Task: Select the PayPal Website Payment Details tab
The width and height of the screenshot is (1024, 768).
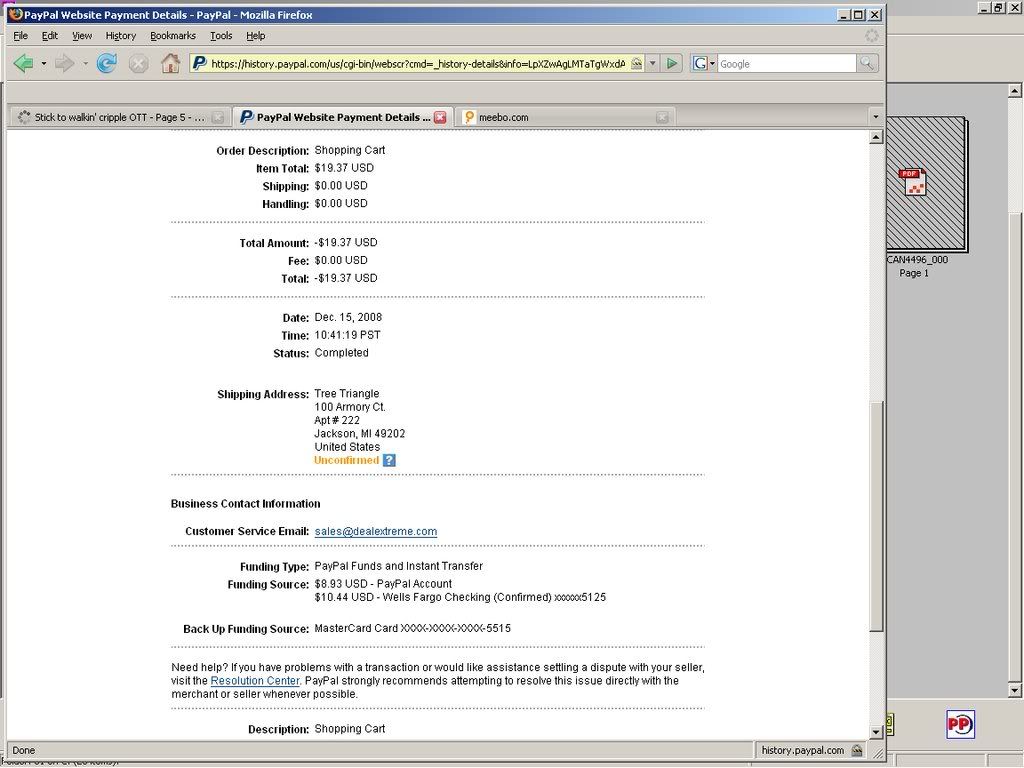Action: coord(342,118)
